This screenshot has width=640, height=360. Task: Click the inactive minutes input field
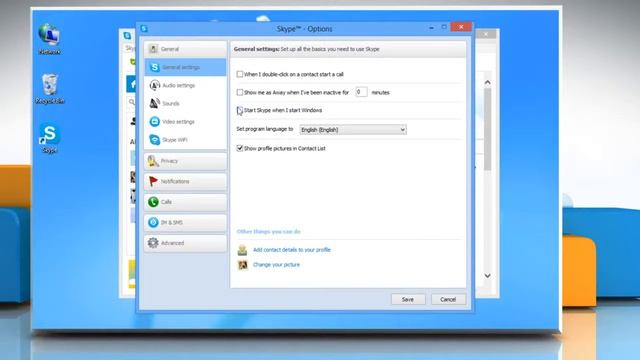361,92
